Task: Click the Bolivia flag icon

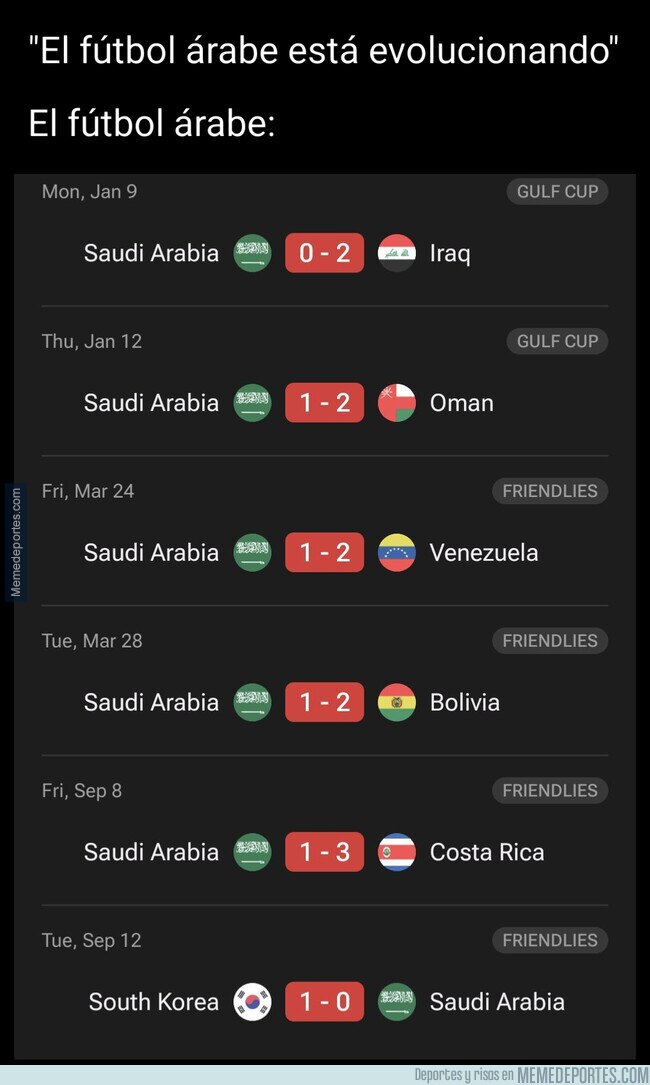Action: [x=397, y=702]
